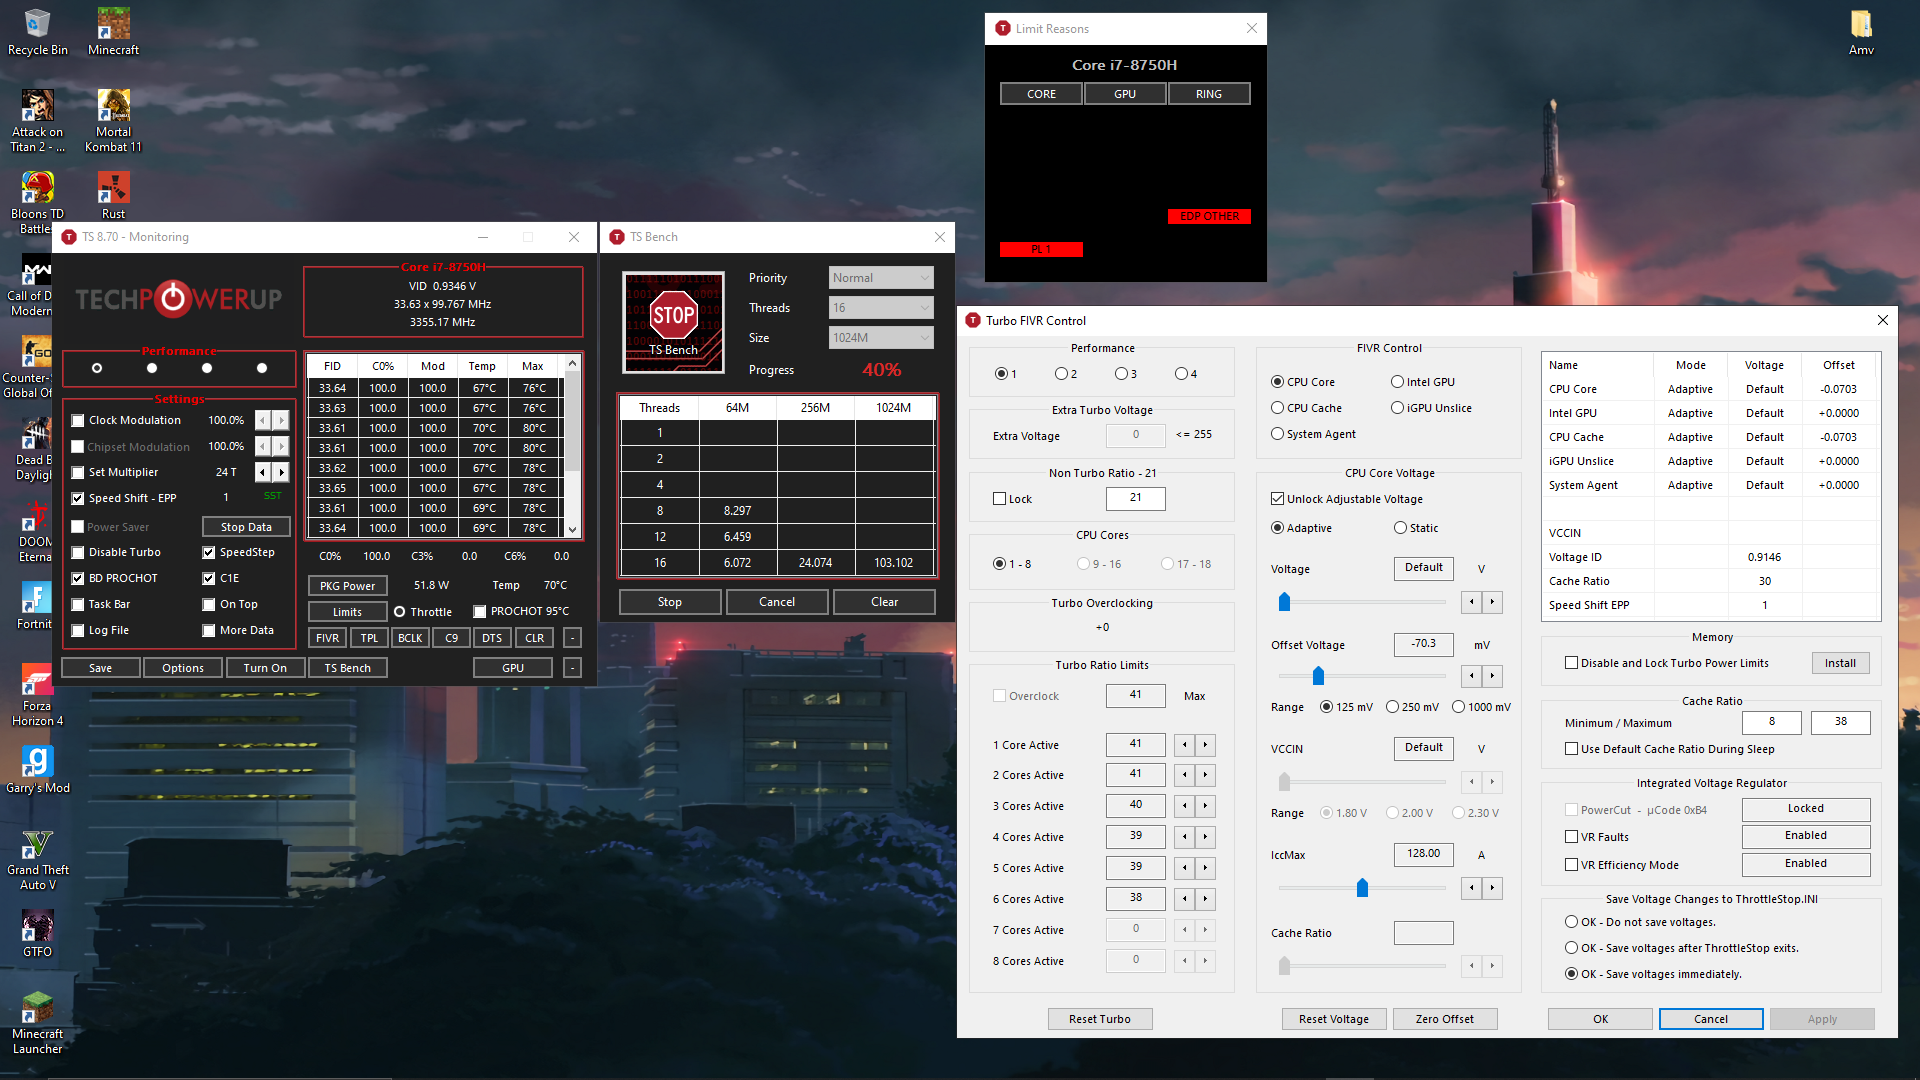Click Install button in Memory section
The height and width of the screenshot is (1080, 1920).
pos(1840,663)
